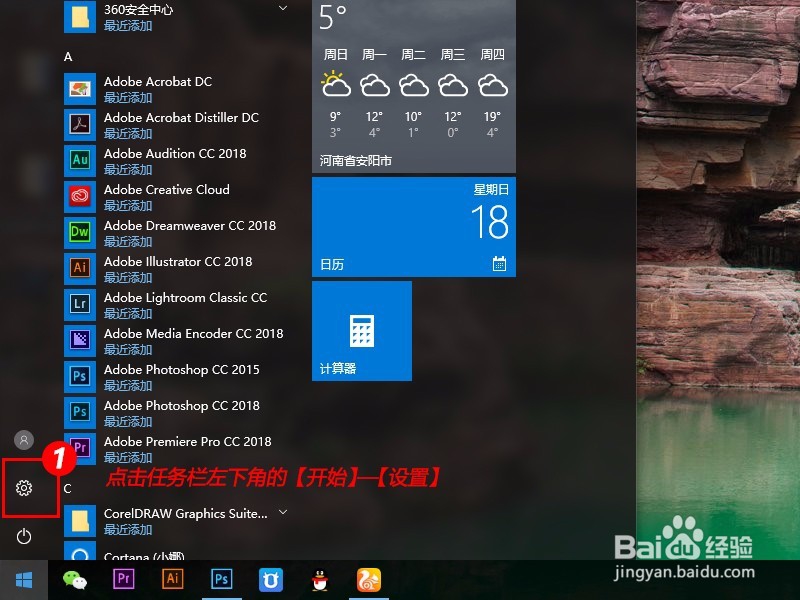Expand CorelDRAW Graphics Suite chevron
Screen dimensions: 800x600
tap(283, 512)
